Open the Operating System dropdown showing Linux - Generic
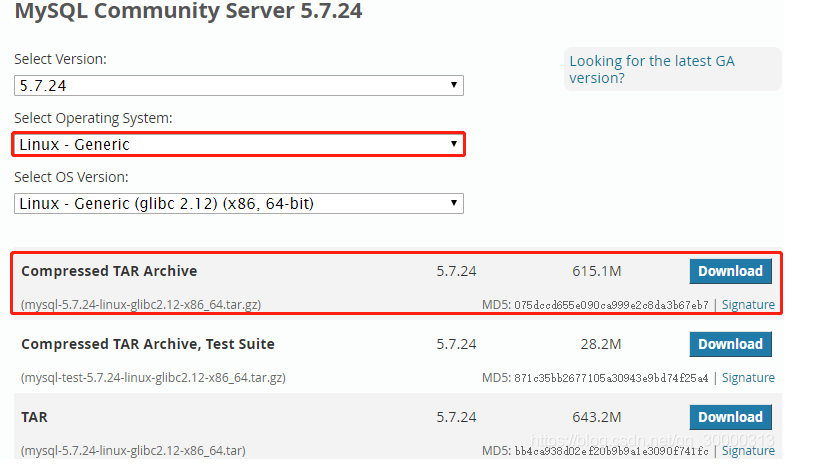 point(239,145)
